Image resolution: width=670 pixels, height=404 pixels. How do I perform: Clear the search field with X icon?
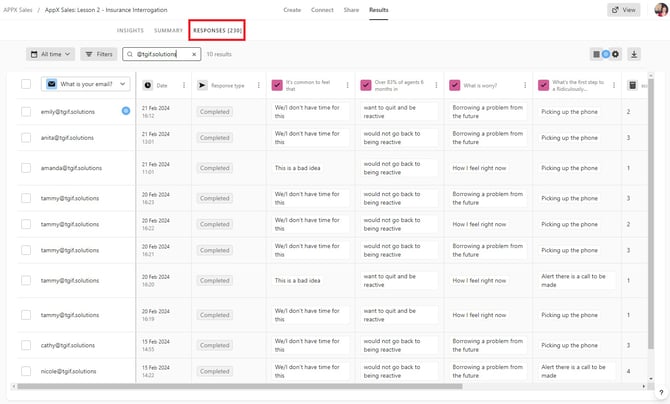[195, 54]
